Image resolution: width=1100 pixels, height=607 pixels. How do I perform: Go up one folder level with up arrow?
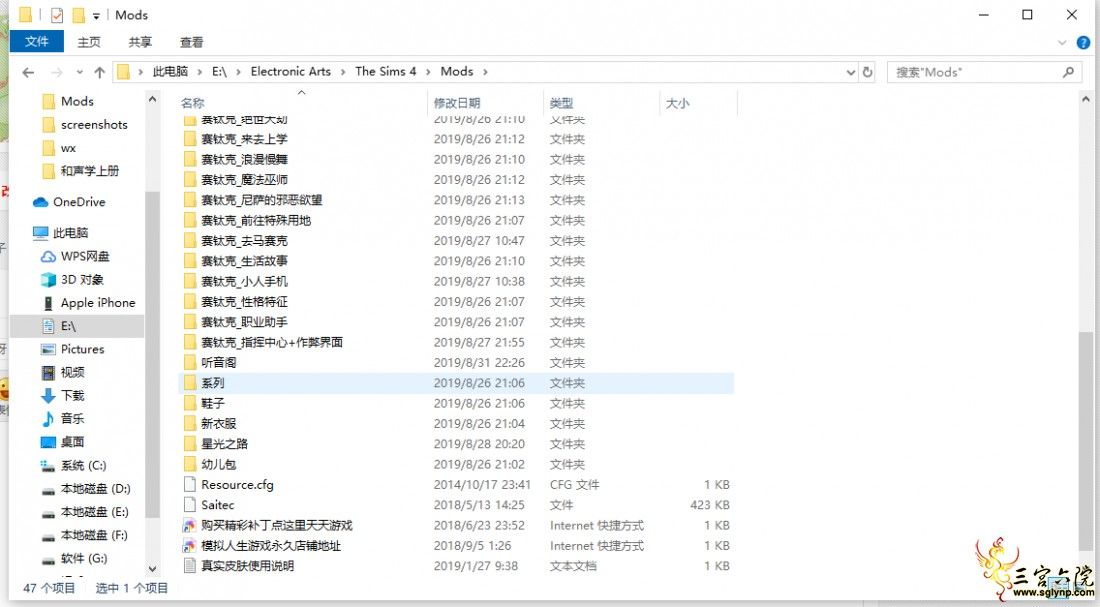click(x=100, y=72)
